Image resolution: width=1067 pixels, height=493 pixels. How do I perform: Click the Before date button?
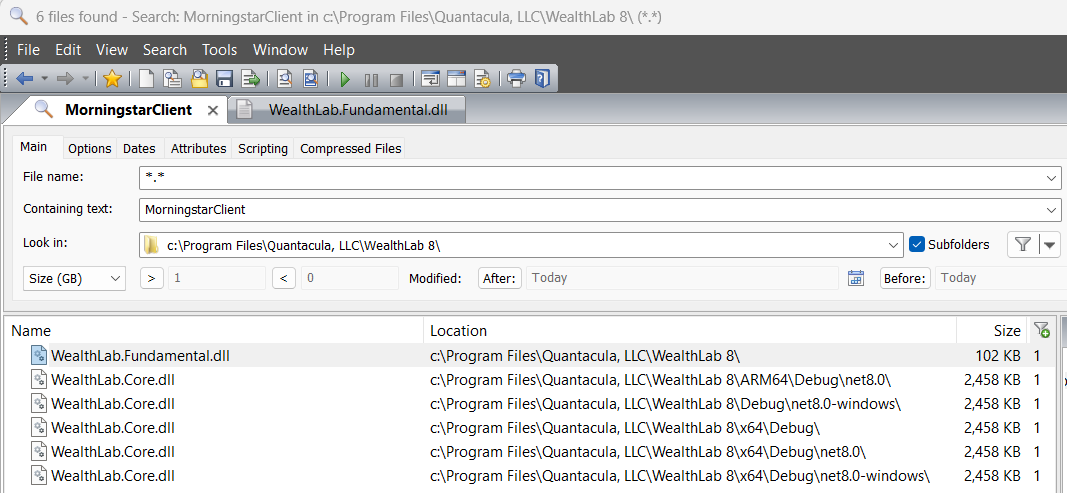click(x=905, y=278)
